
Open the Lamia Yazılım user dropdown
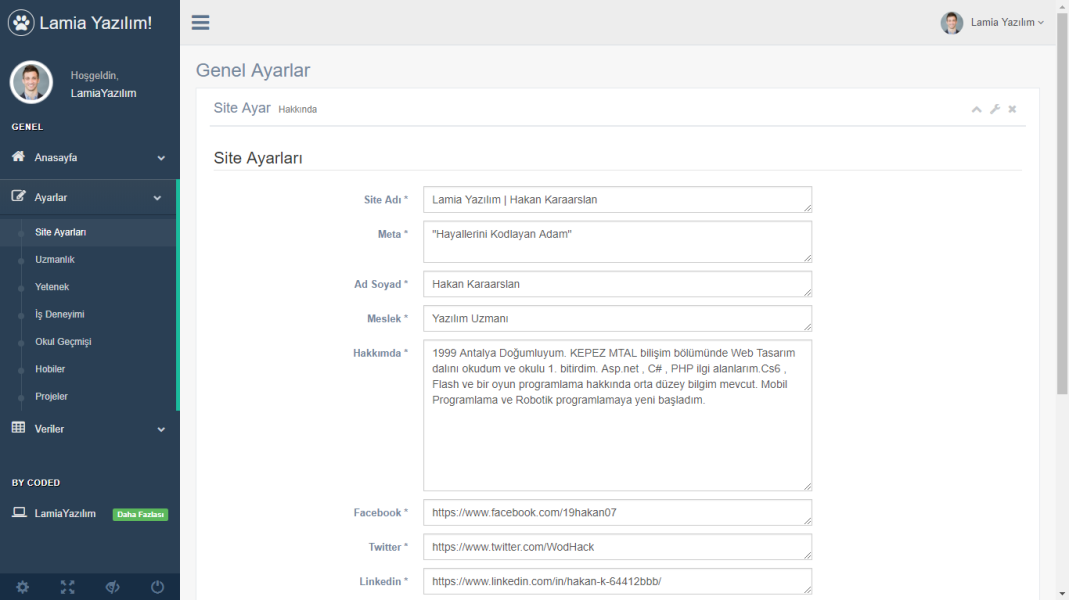click(x=993, y=22)
